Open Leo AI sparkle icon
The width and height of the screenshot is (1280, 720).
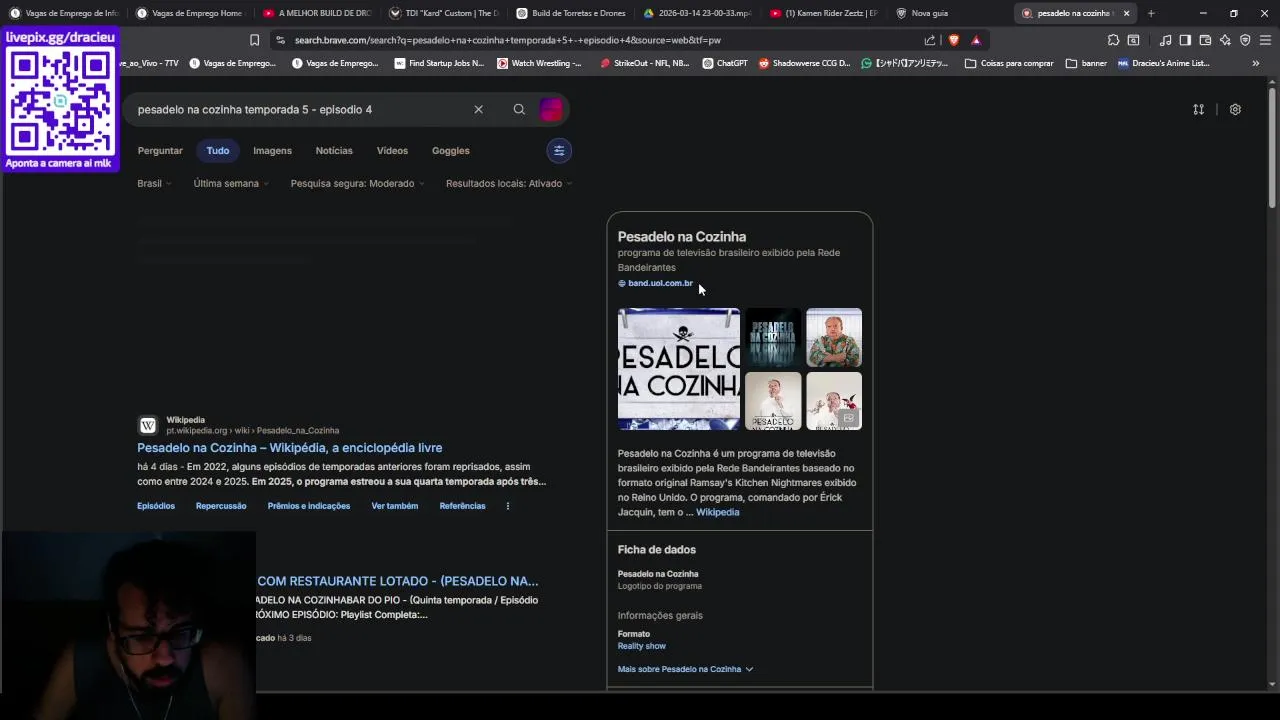(x=1225, y=40)
